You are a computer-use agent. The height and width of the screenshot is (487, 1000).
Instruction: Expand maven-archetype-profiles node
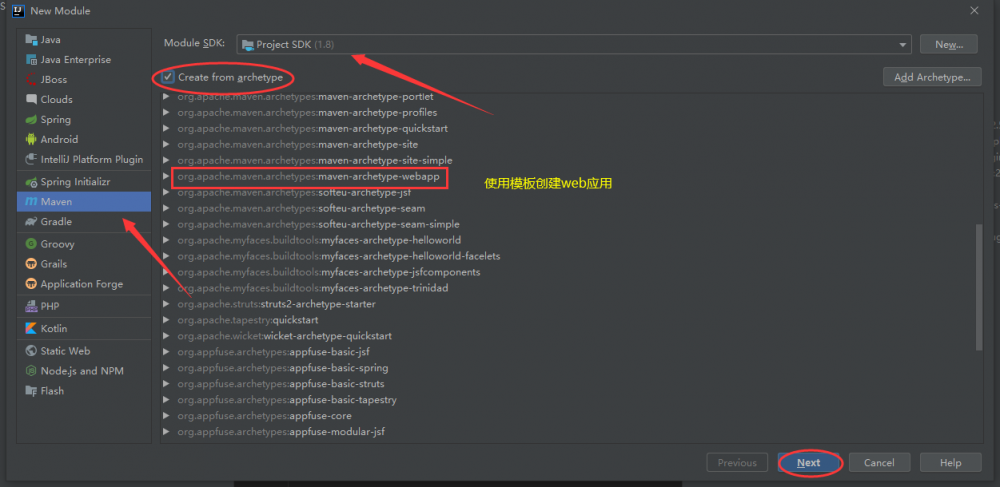(166, 112)
